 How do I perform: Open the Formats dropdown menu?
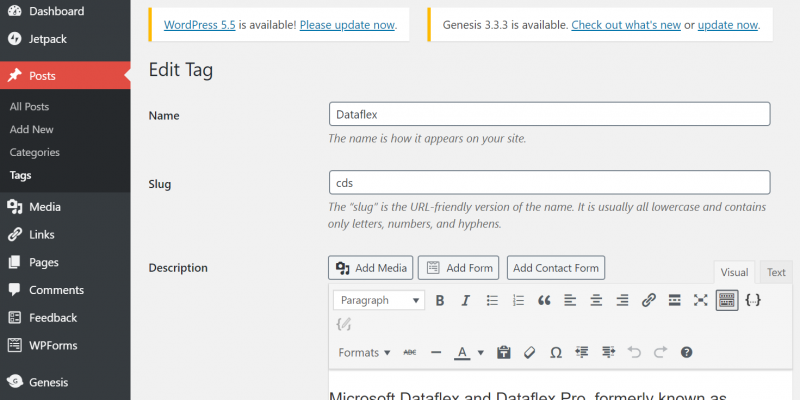(x=364, y=353)
